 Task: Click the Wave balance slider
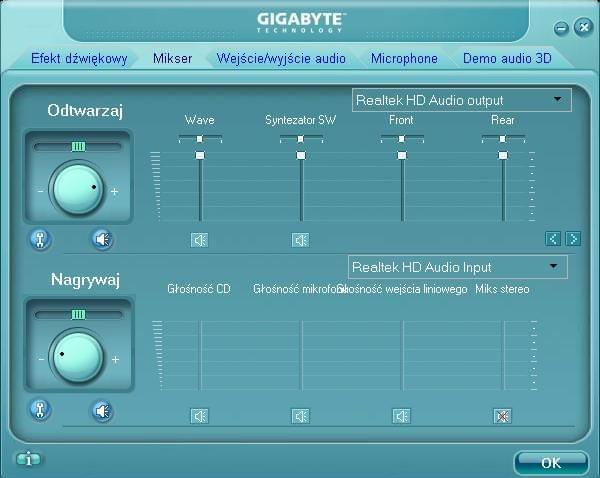[x=200, y=139]
